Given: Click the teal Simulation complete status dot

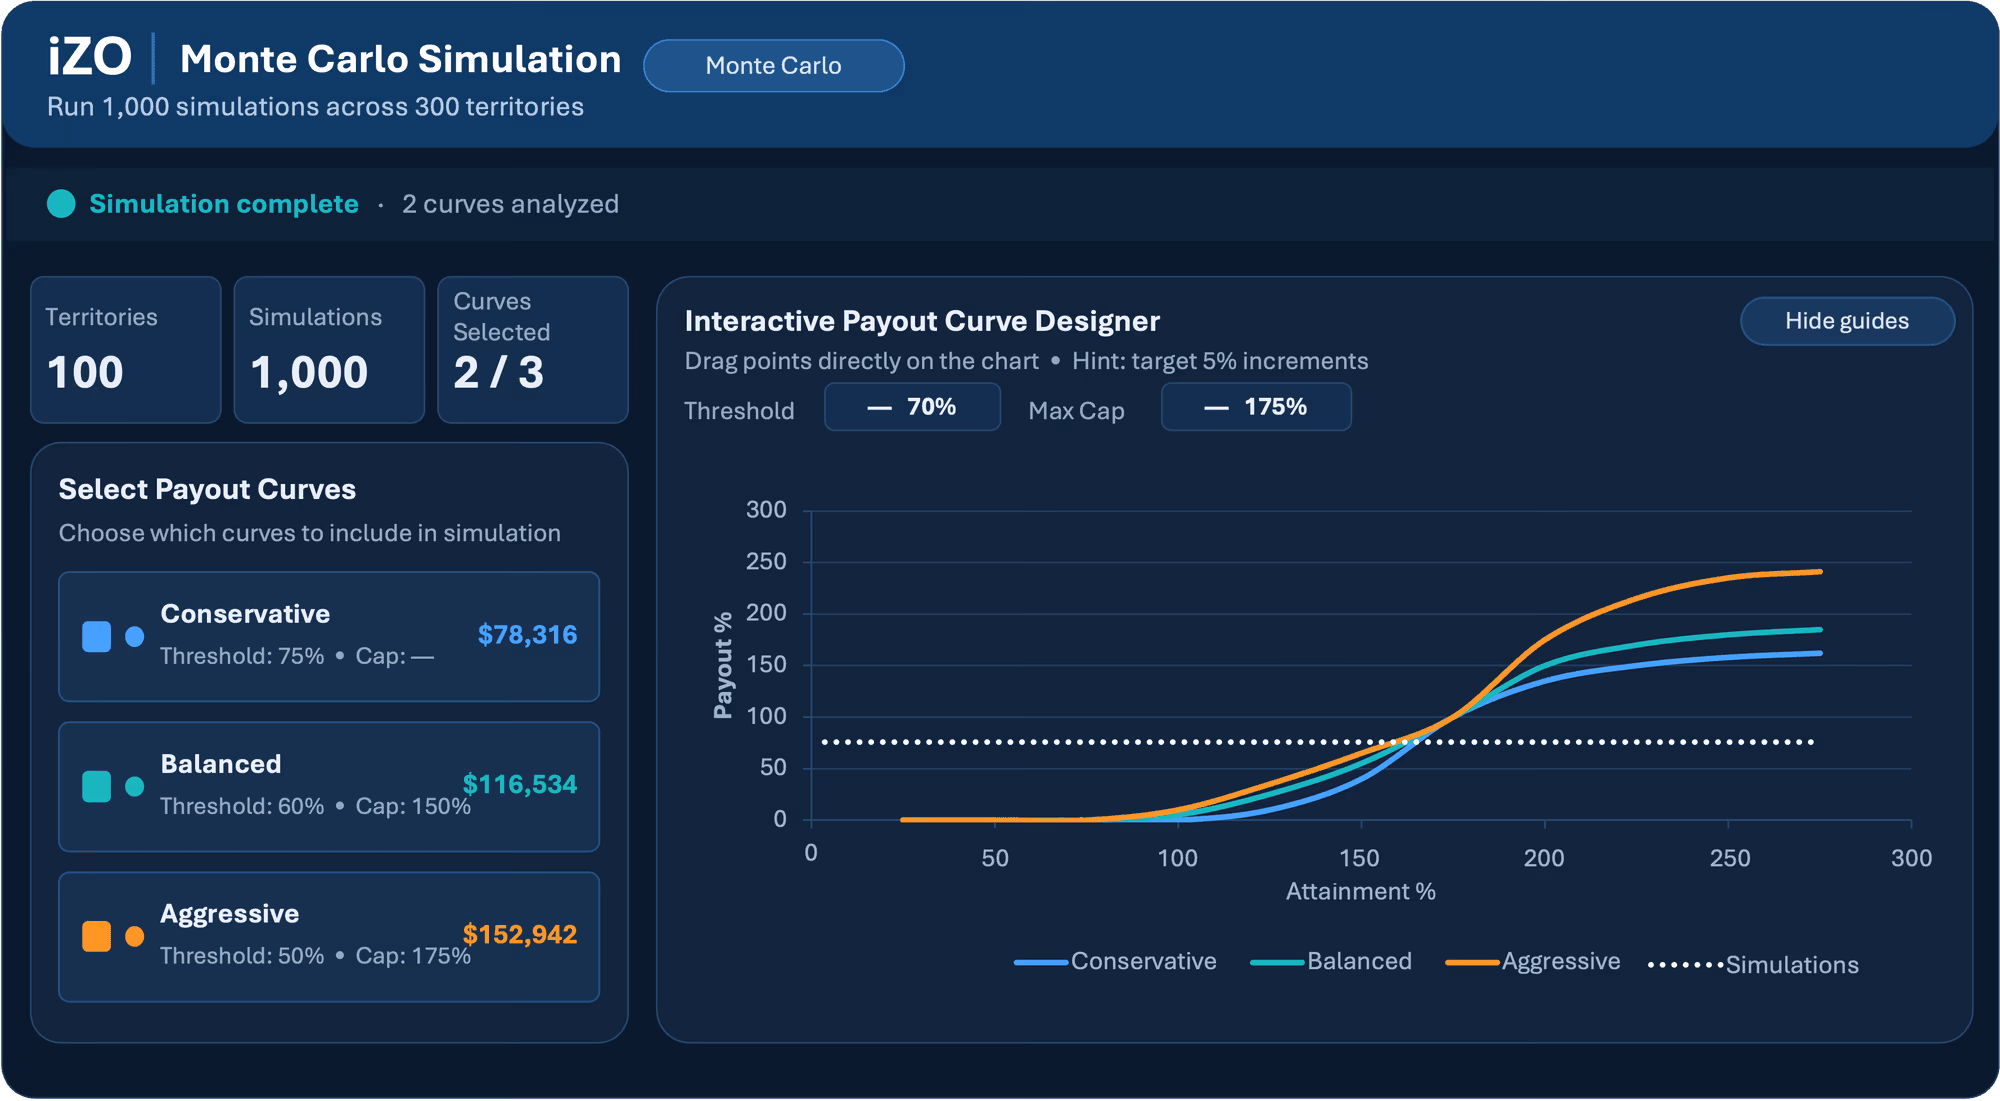Looking at the screenshot, I should (61, 204).
